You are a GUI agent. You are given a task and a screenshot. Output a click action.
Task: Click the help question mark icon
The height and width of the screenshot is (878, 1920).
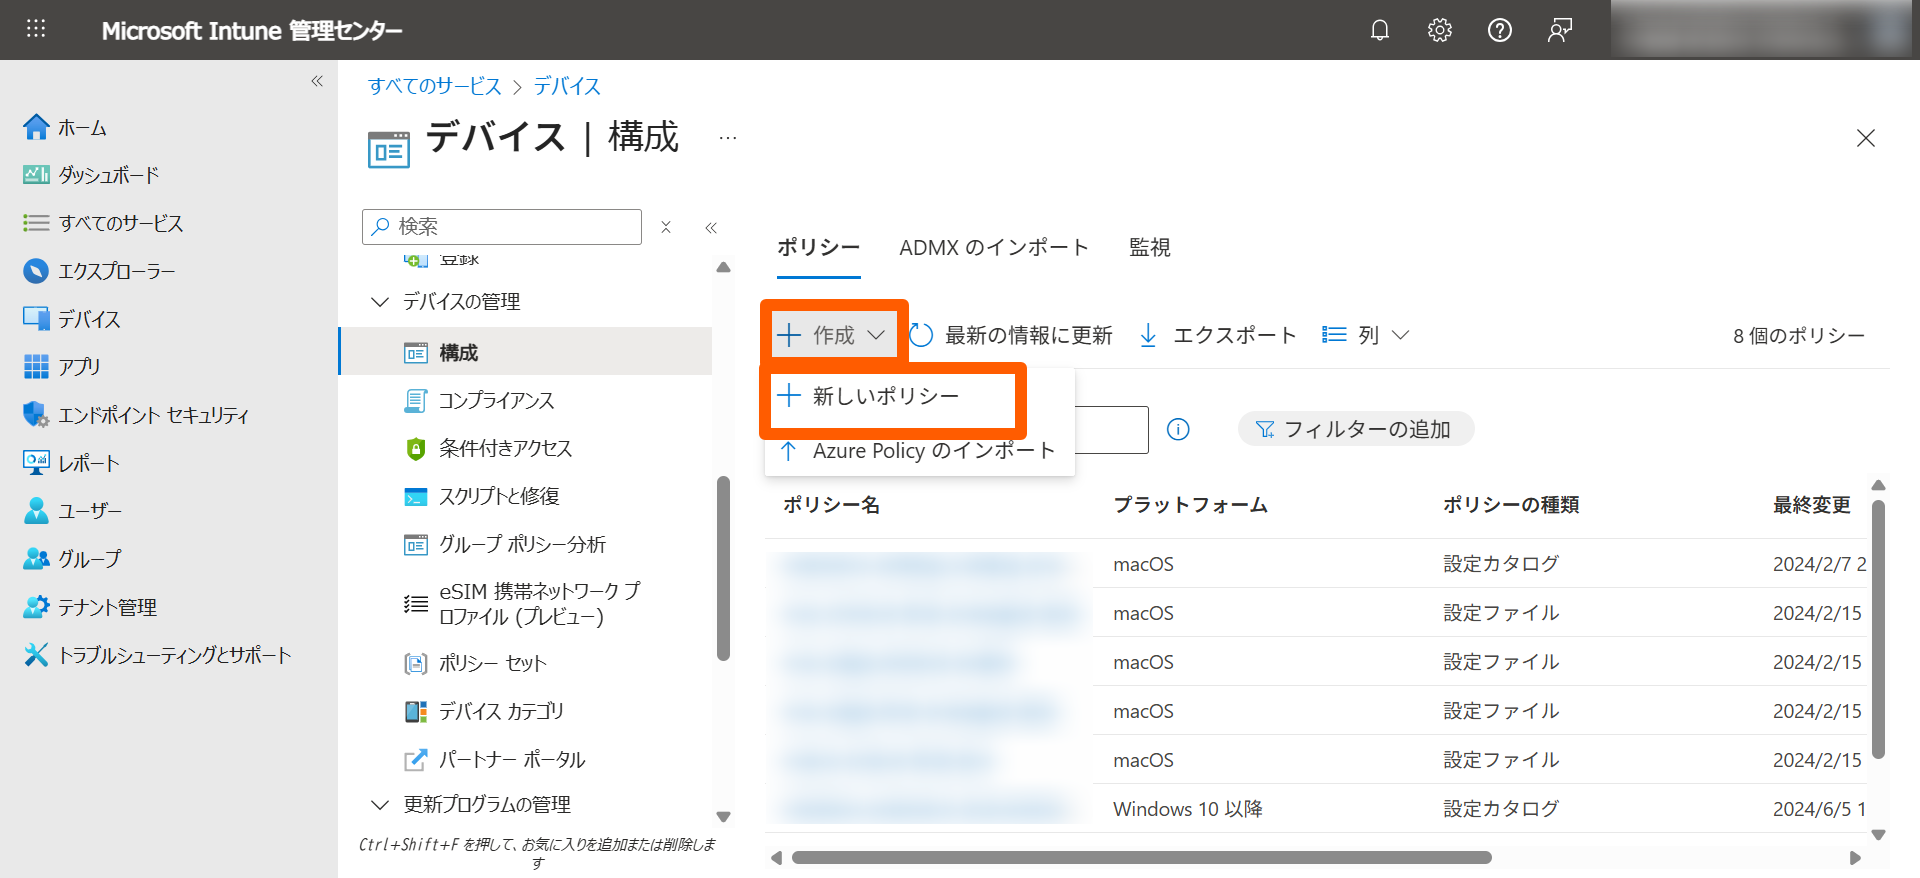click(x=1500, y=30)
